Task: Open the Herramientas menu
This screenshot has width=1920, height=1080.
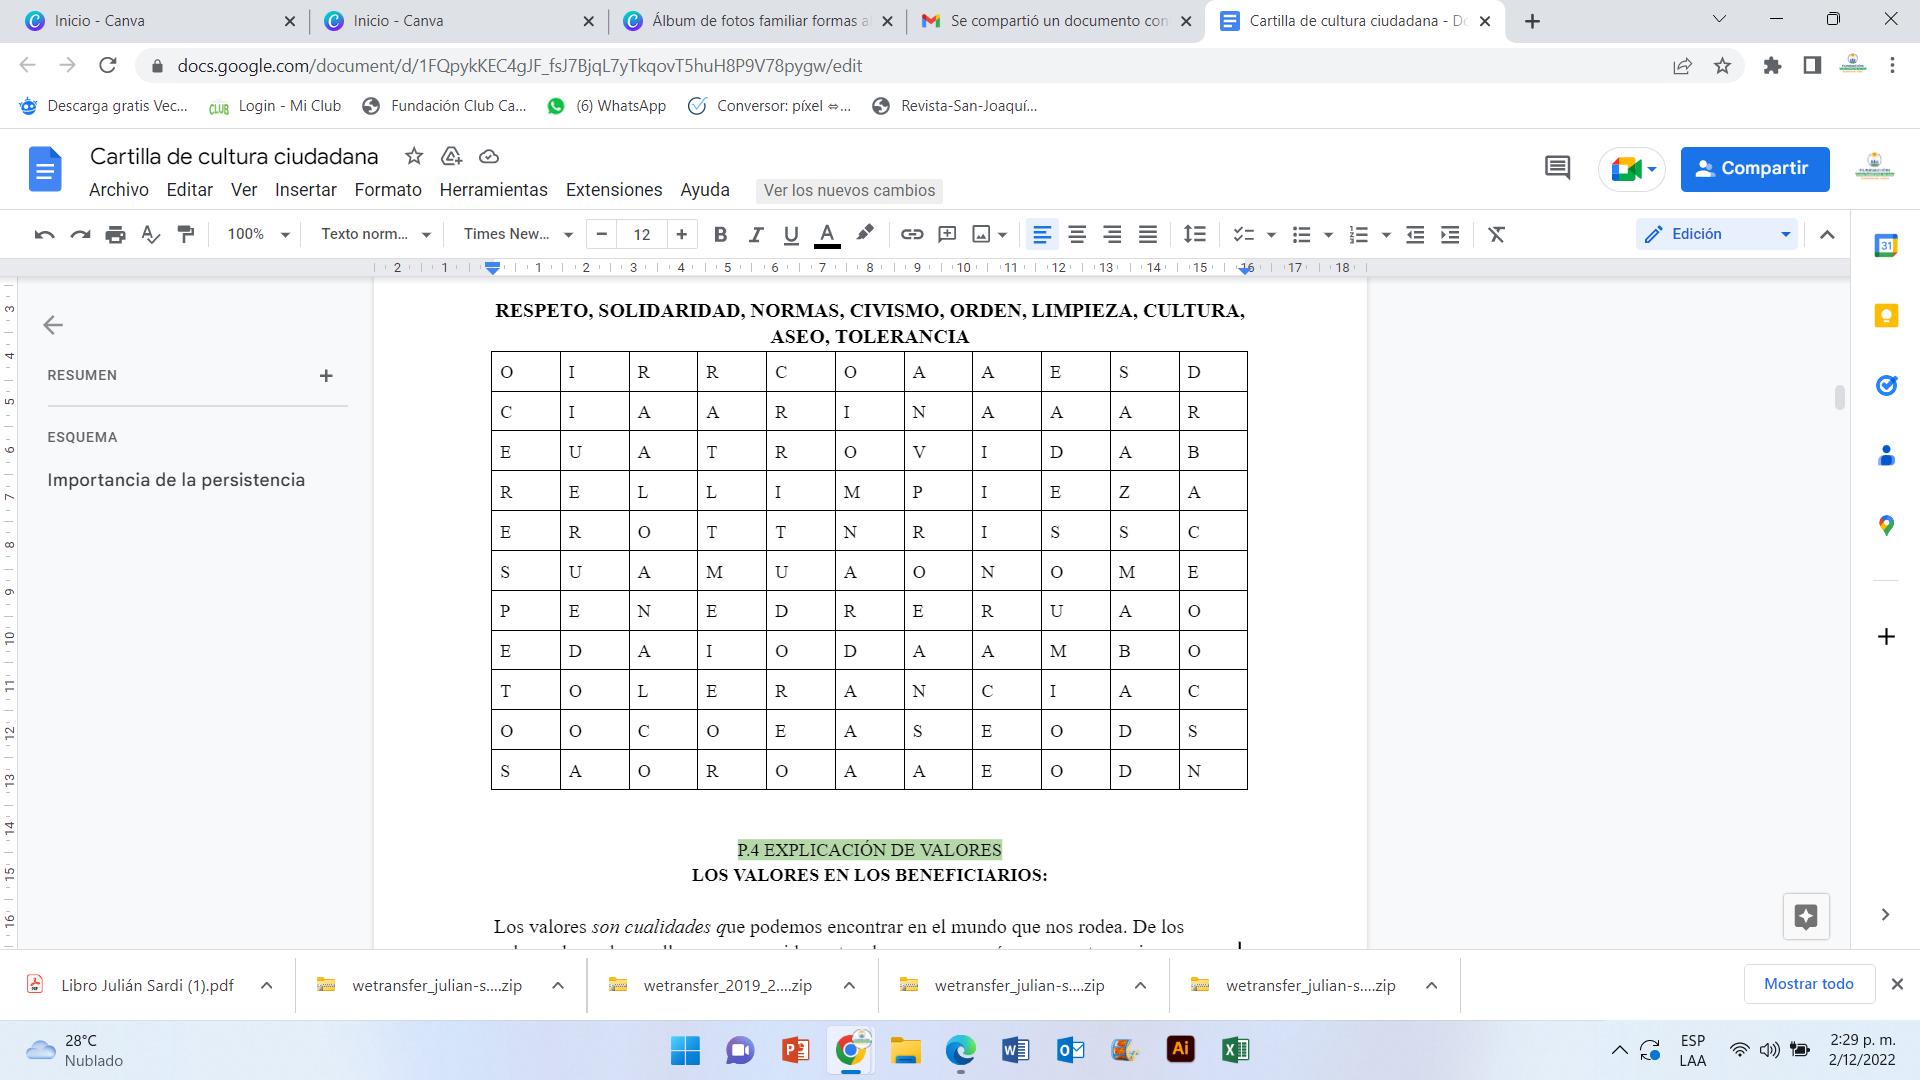Action: click(x=493, y=190)
